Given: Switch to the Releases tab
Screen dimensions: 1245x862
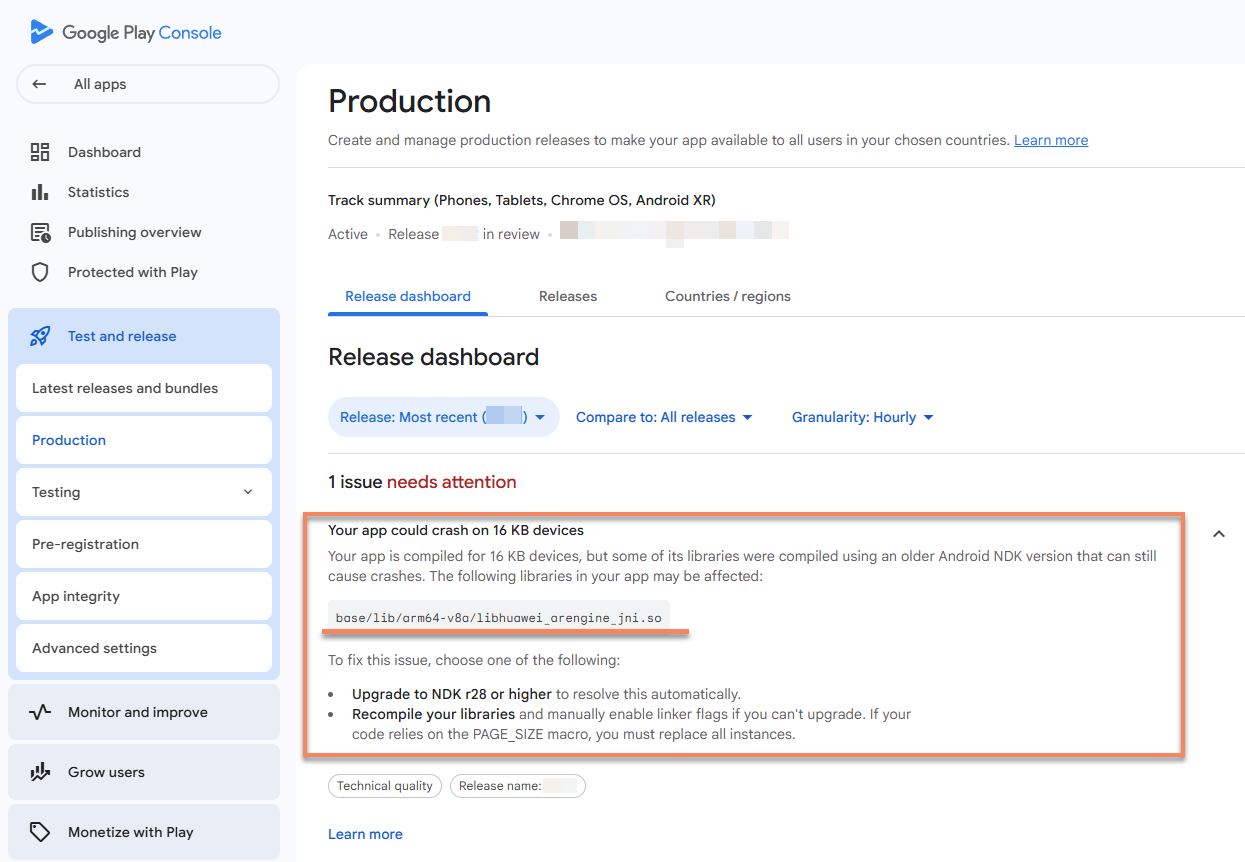Looking at the screenshot, I should point(568,296).
